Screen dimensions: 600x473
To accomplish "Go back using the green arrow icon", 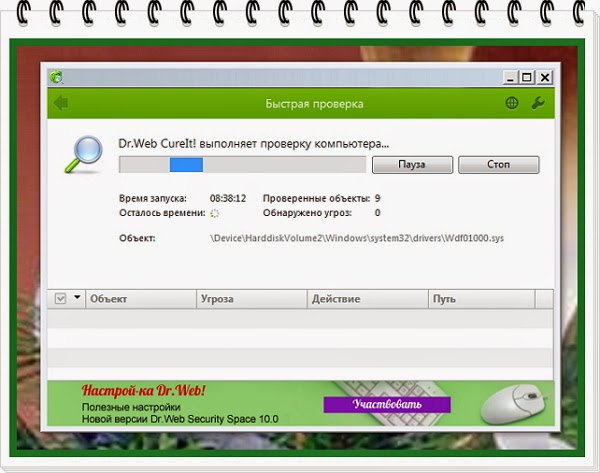I will coord(61,103).
